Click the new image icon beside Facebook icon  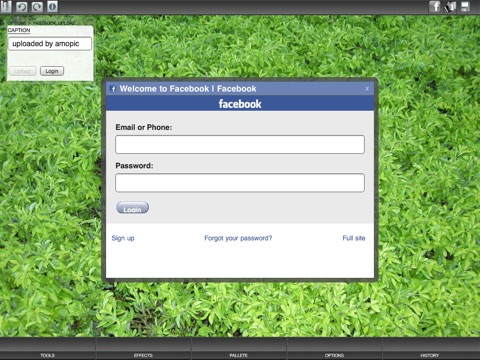(x=450, y=7)
